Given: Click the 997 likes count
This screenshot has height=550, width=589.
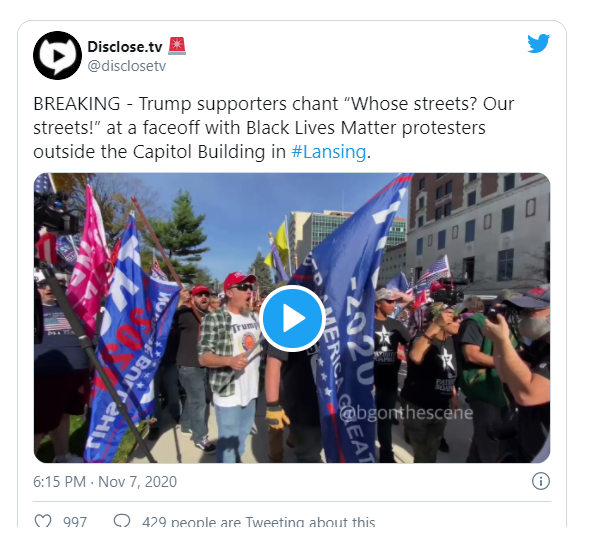Looking at the screenshot, I should 75,521.
